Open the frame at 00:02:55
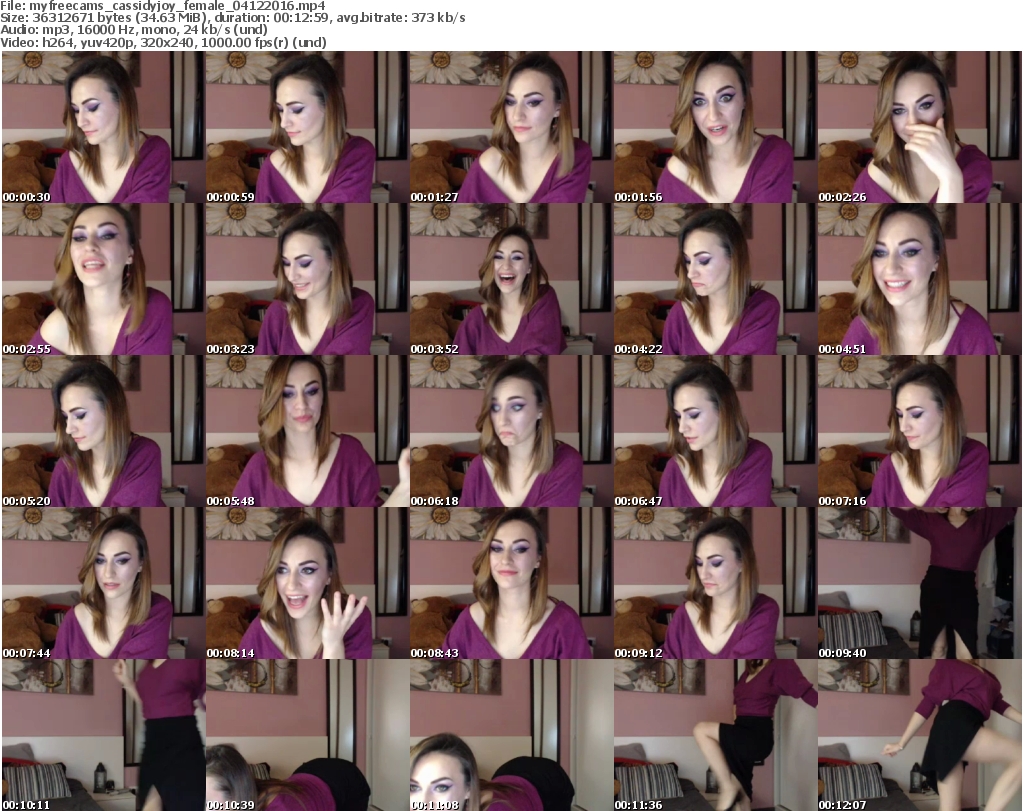Viewport: 1024px width, 811px height. [x=102, y=279]
